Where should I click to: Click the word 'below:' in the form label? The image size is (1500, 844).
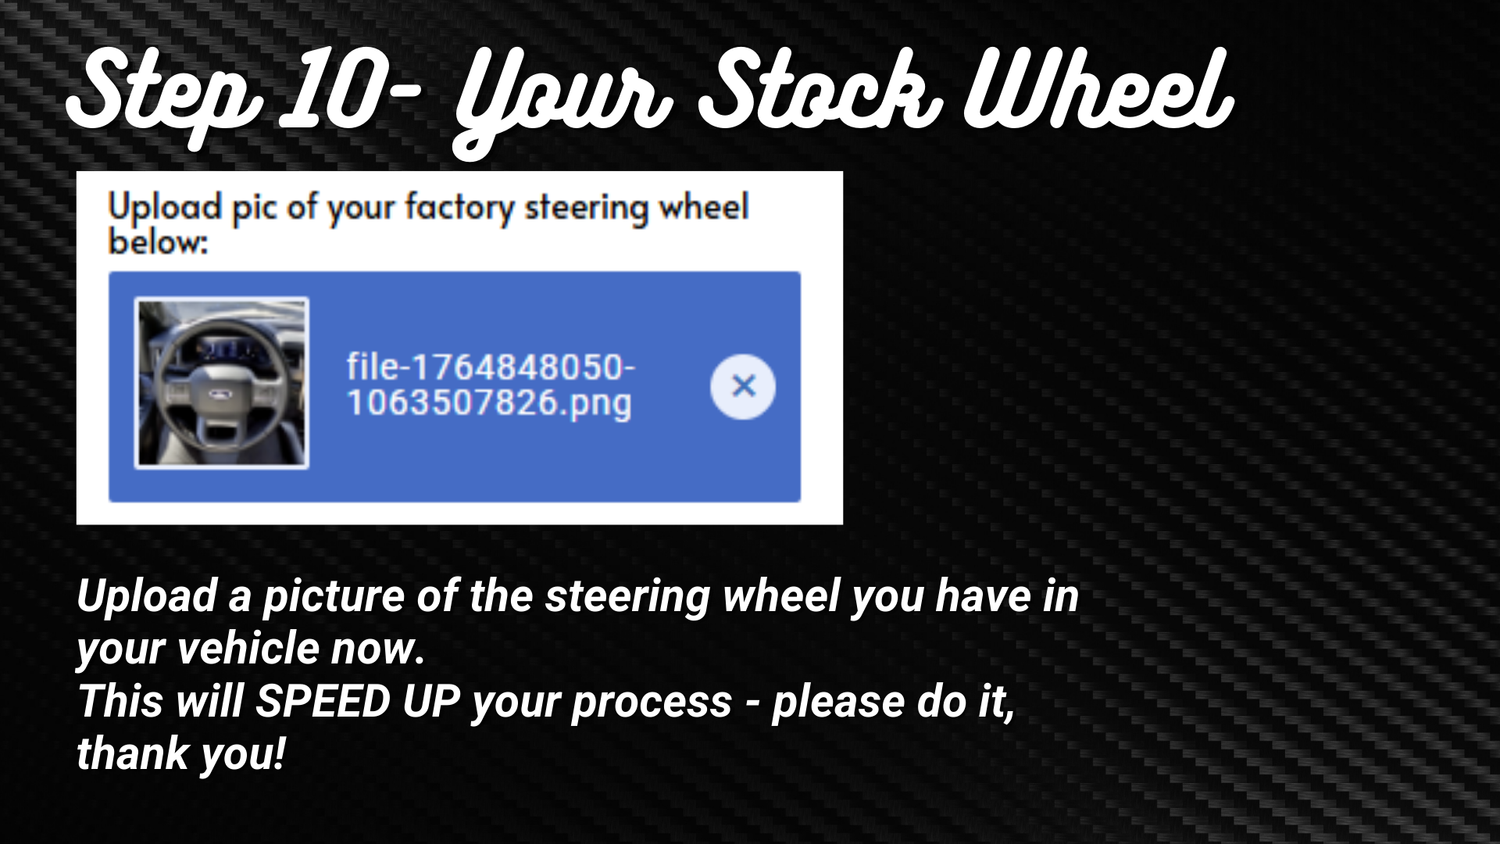(x=158, y=242)
